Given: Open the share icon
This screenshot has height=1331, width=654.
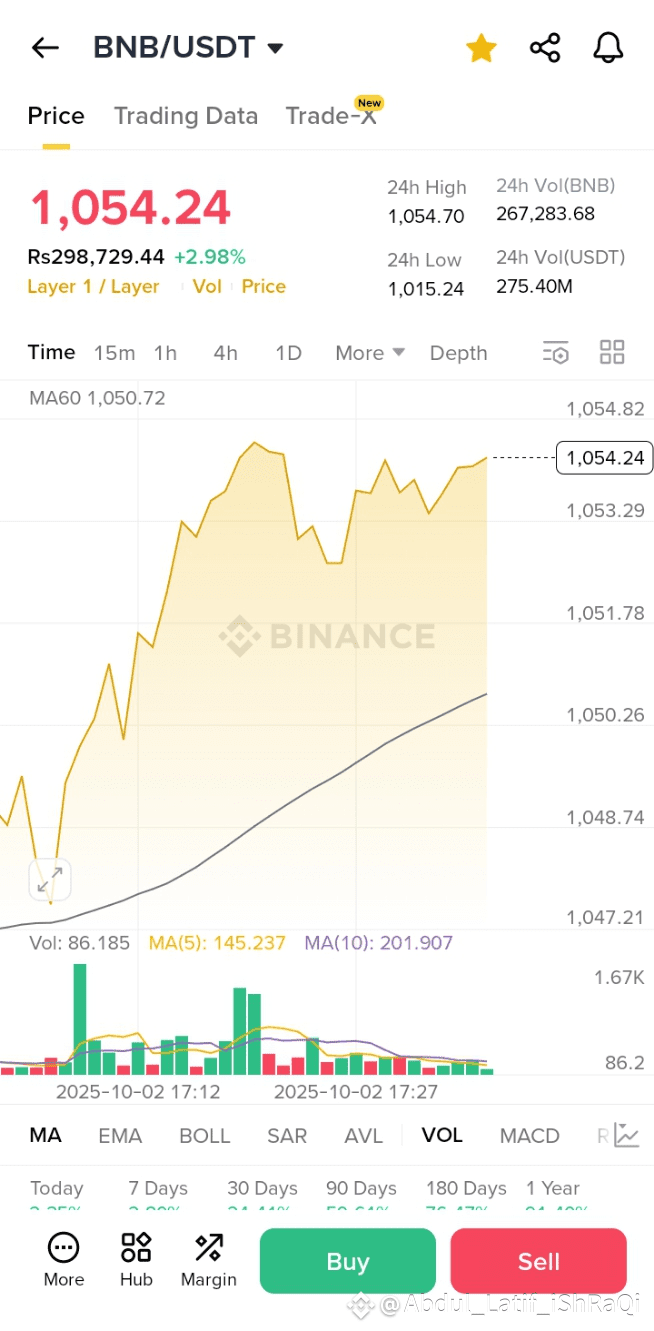Looking at the screenshot, I should pos(545,47).
